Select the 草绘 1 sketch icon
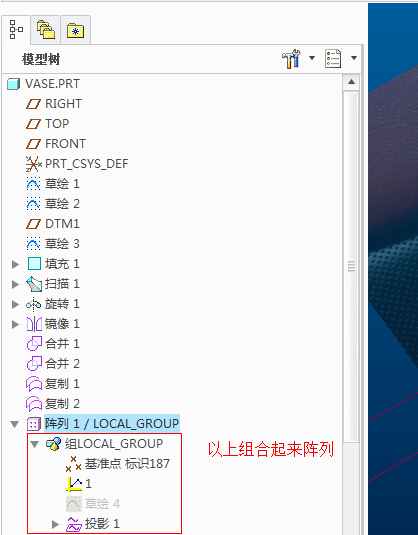 33,184
